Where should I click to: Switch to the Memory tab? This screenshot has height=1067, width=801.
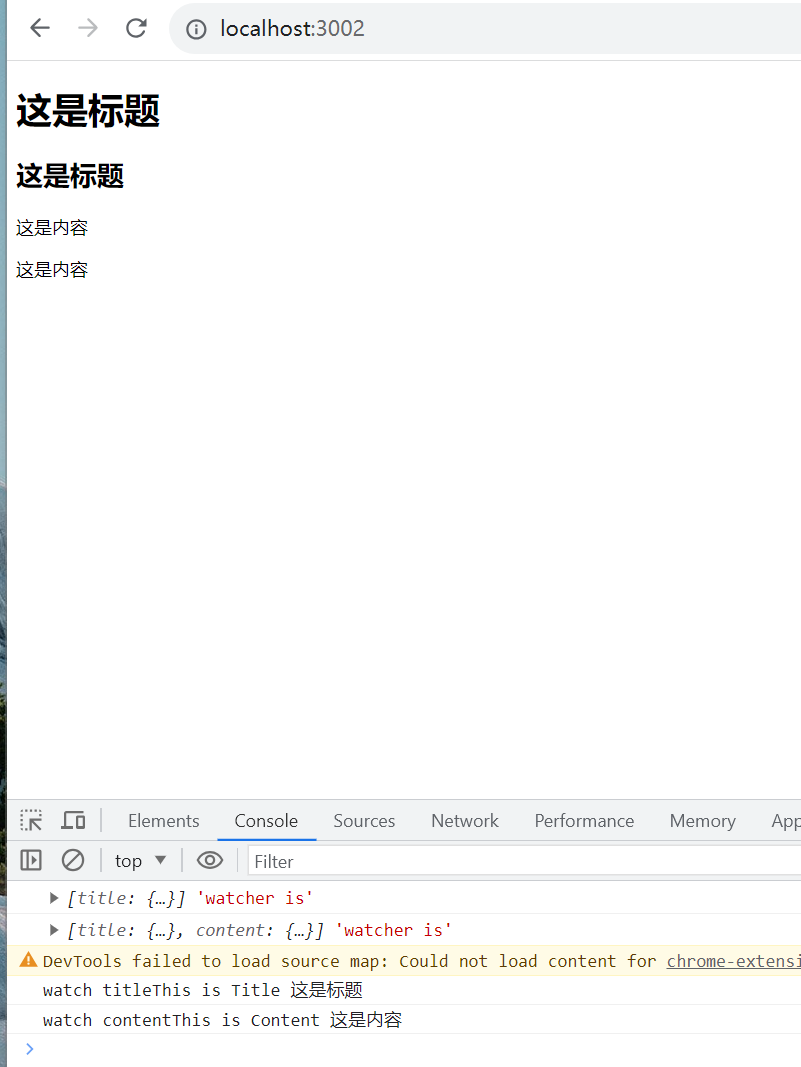point(702,821)
